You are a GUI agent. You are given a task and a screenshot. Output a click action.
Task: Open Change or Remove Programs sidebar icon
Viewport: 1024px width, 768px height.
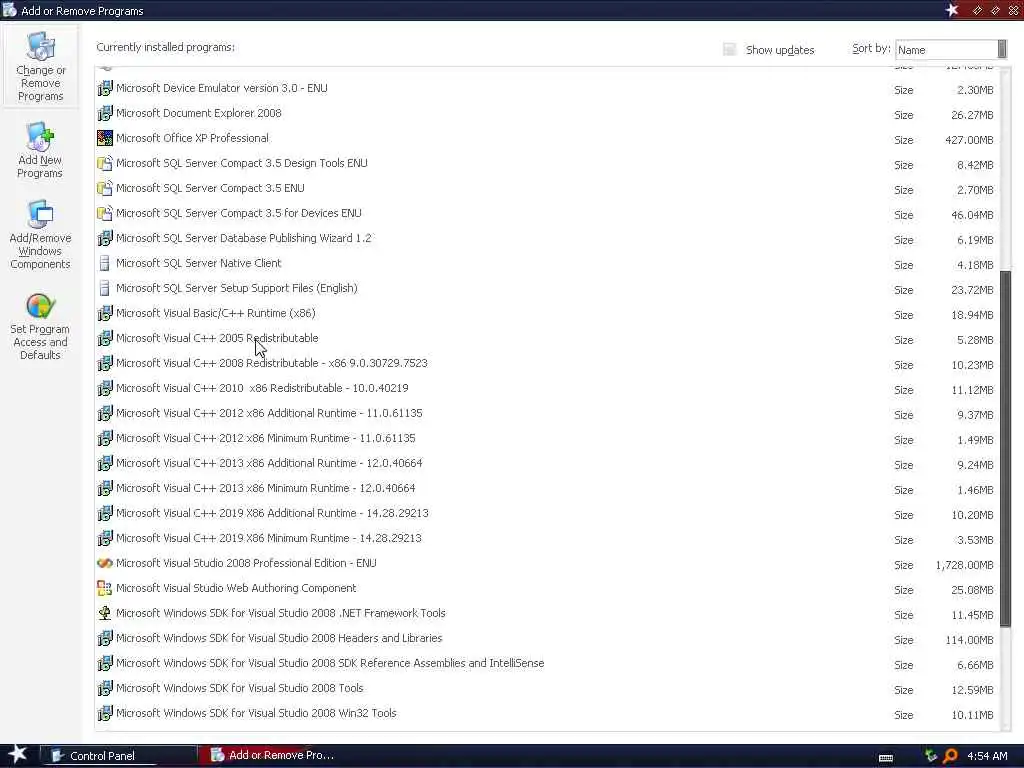(x=40, y=65)
